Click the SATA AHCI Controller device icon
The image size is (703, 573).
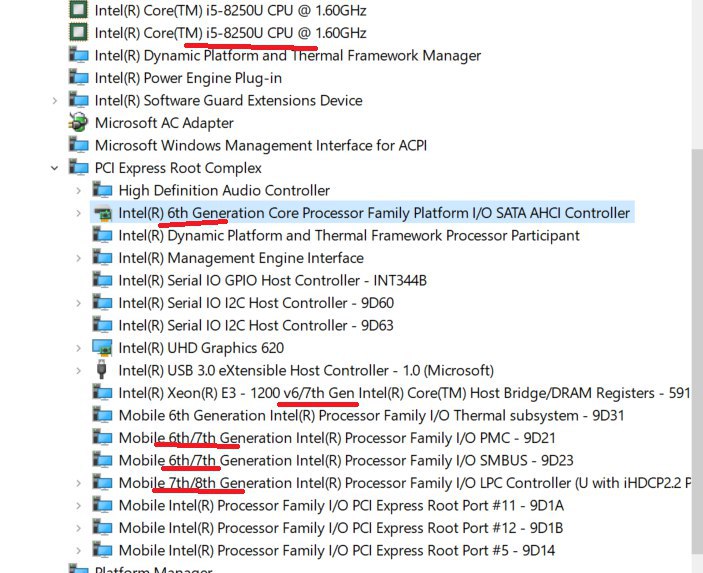tap(102, 213)
